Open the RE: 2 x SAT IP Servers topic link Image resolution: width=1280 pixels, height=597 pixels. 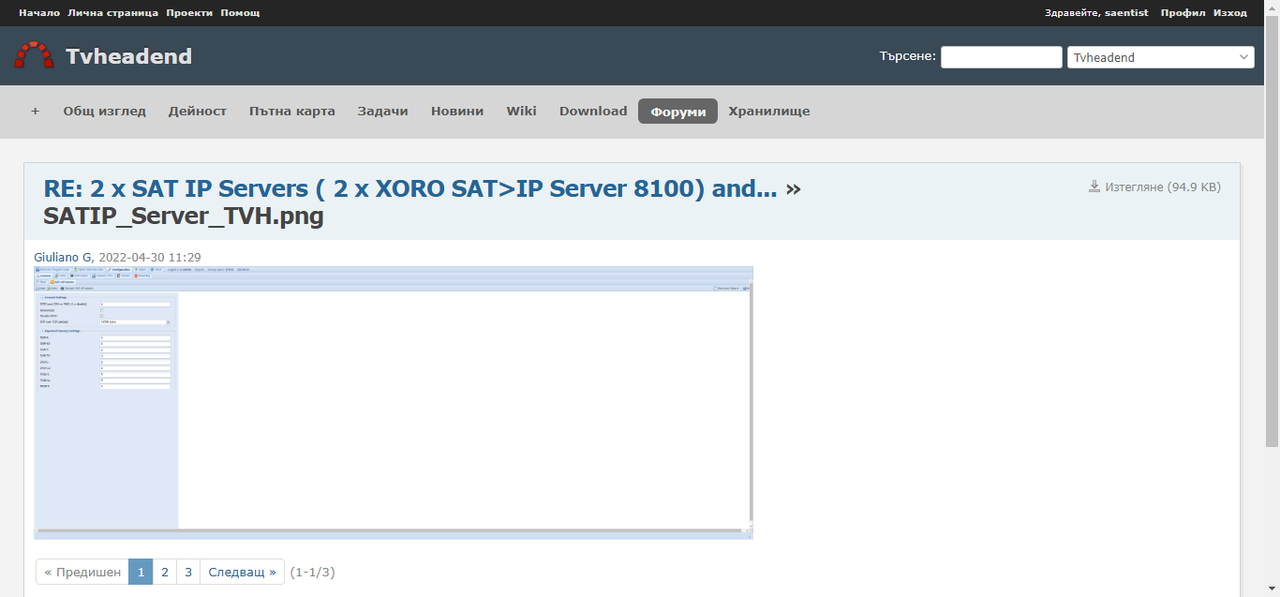click(410, 189)
